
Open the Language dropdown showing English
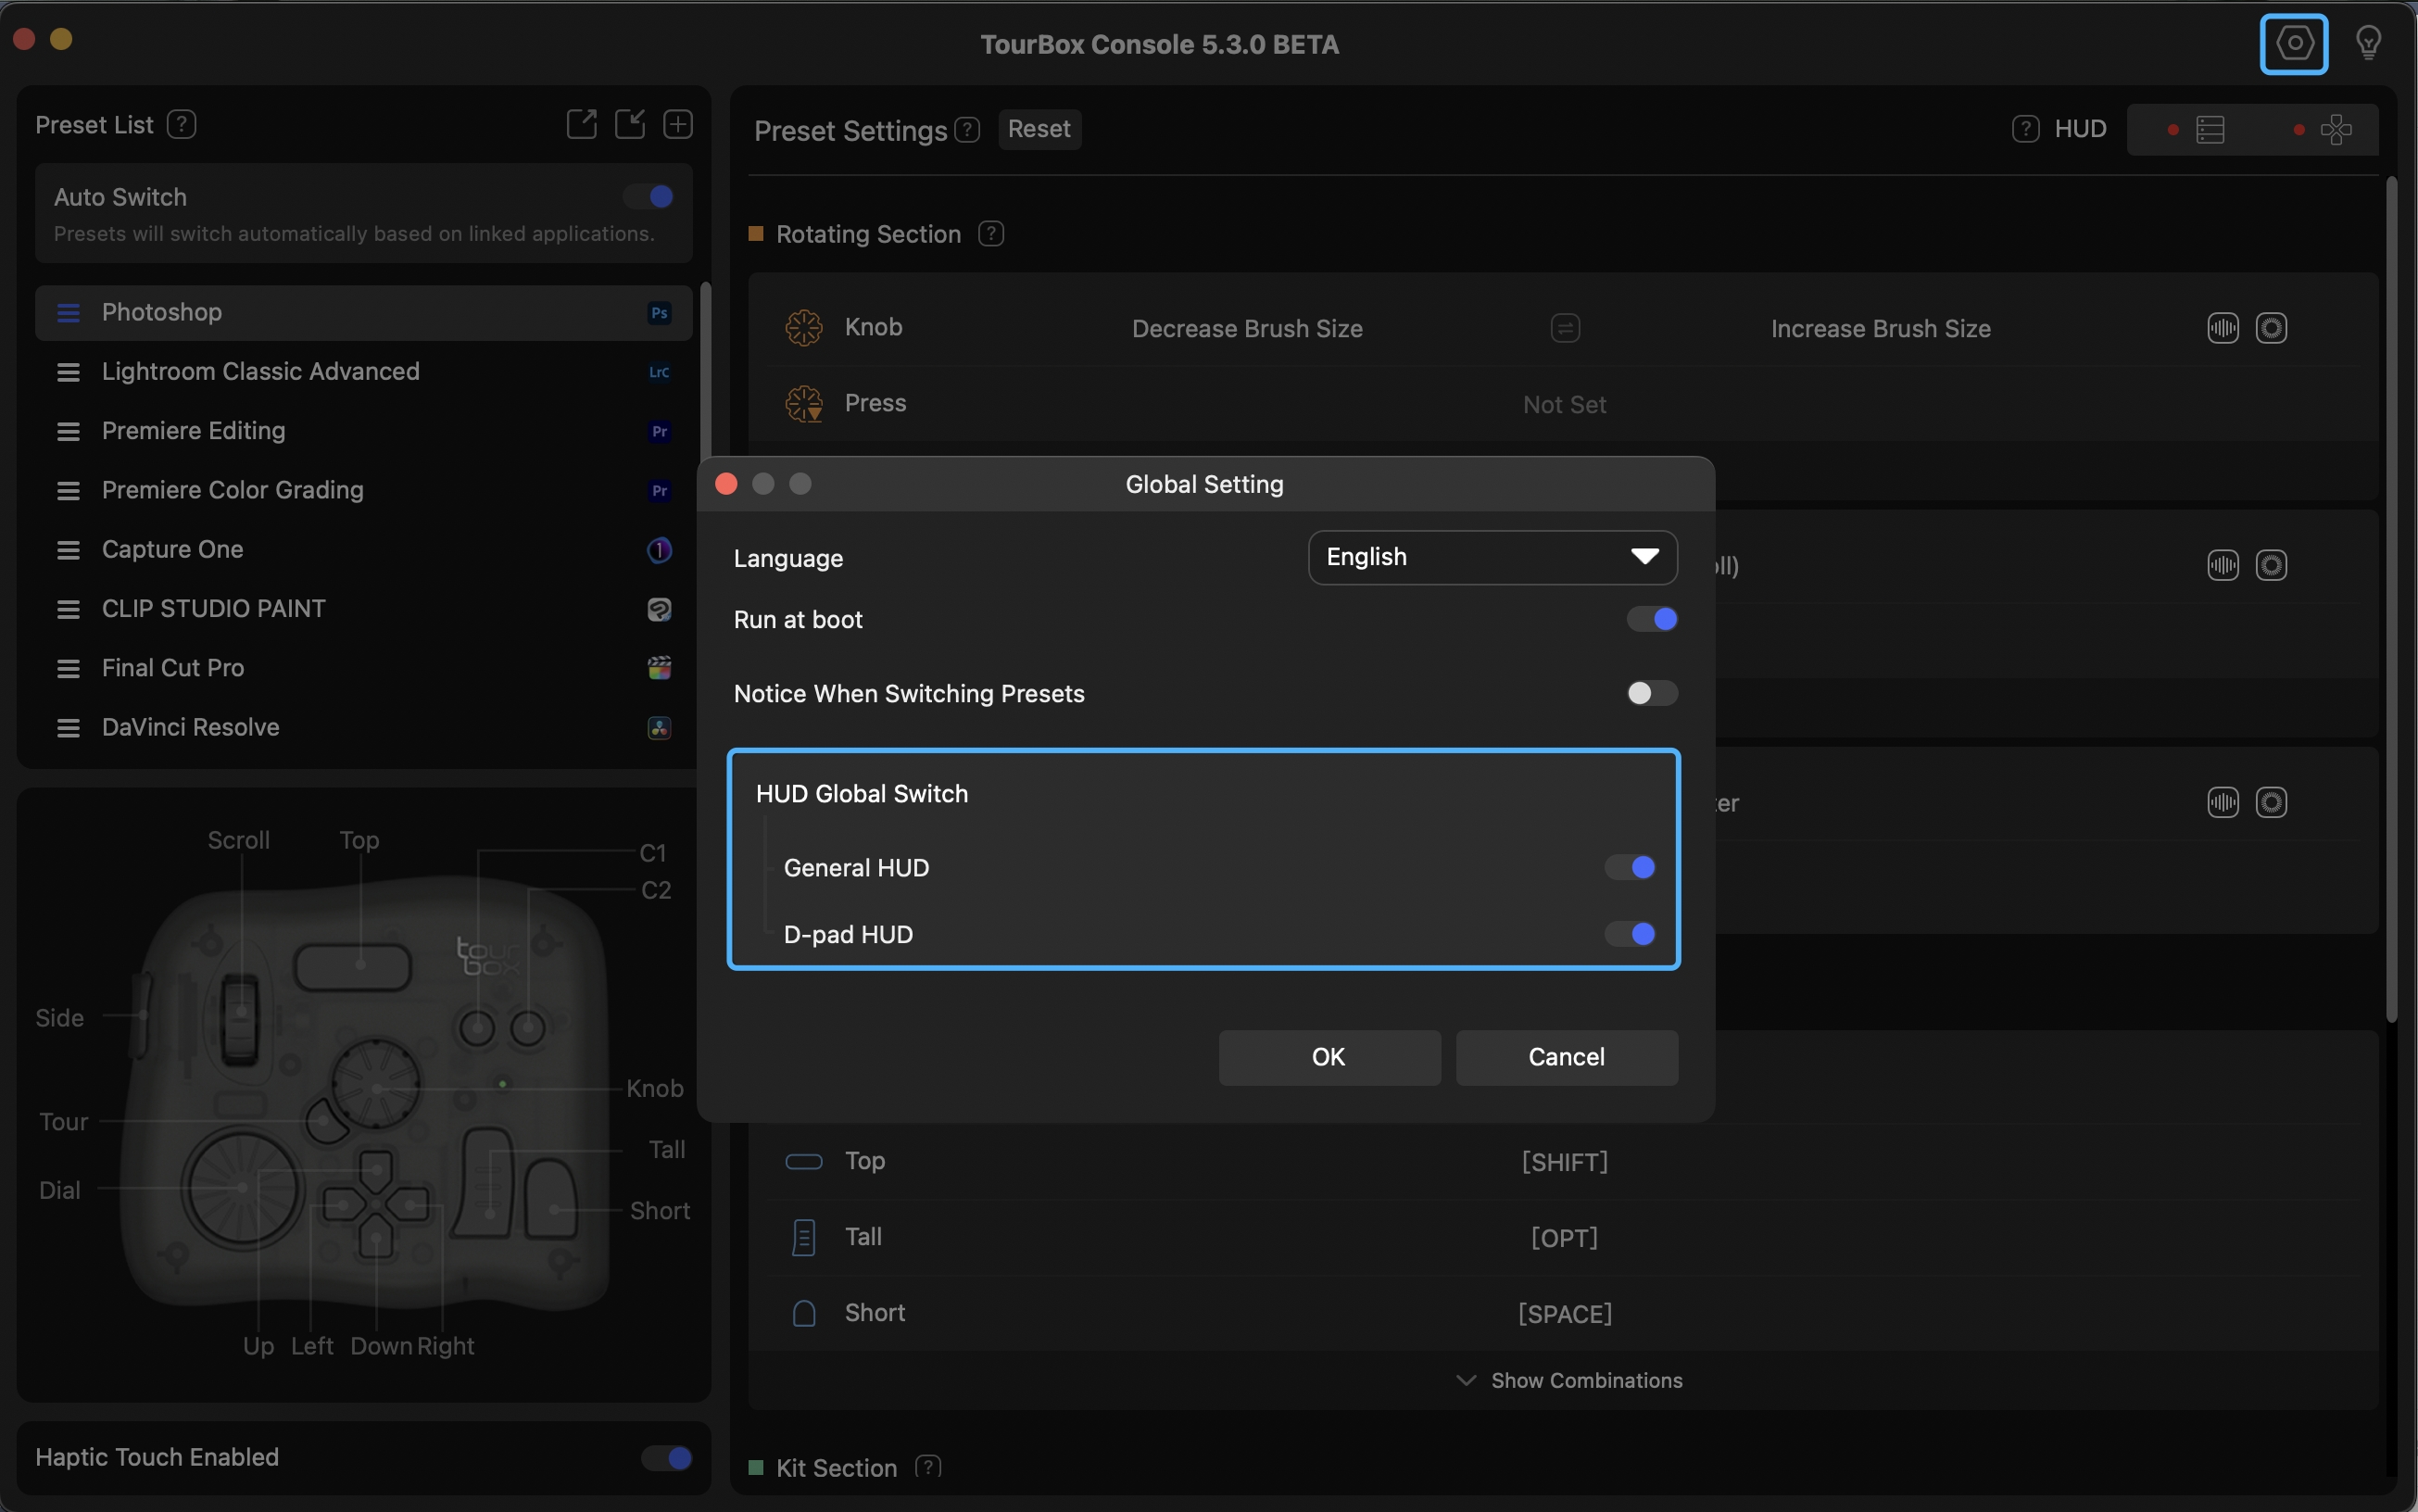tap(1492, 557)
